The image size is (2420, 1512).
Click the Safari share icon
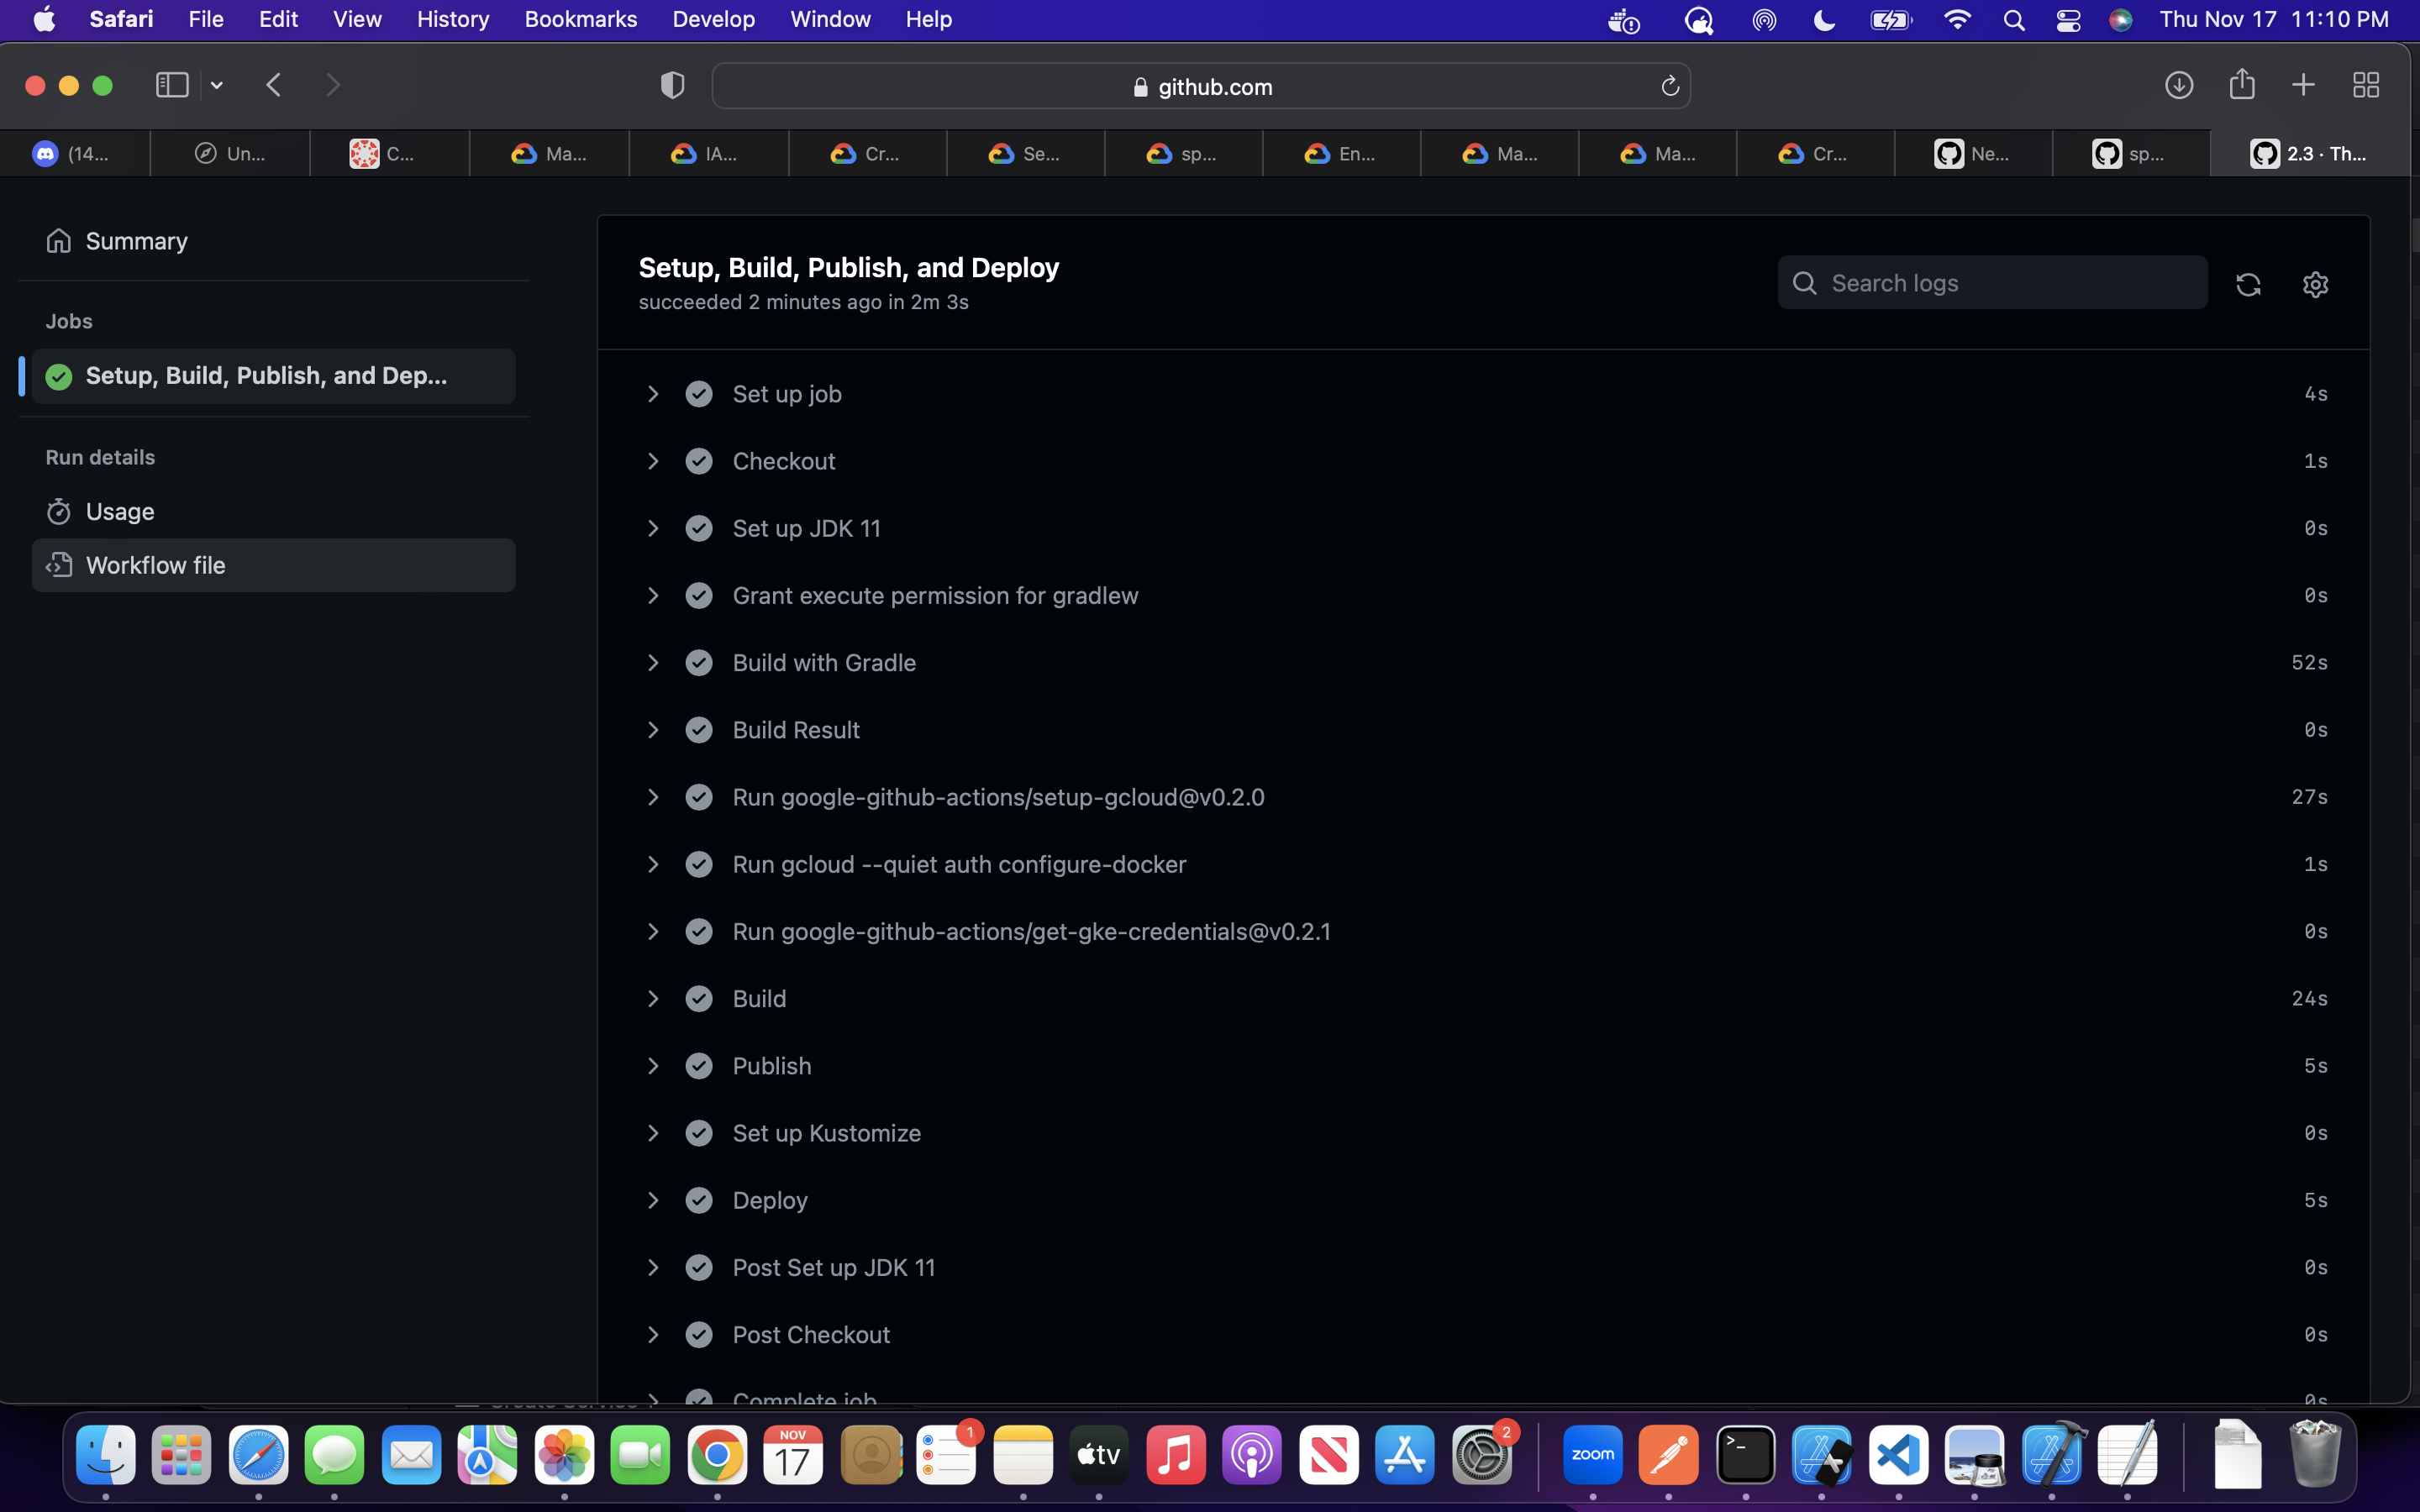[2242, 85]
